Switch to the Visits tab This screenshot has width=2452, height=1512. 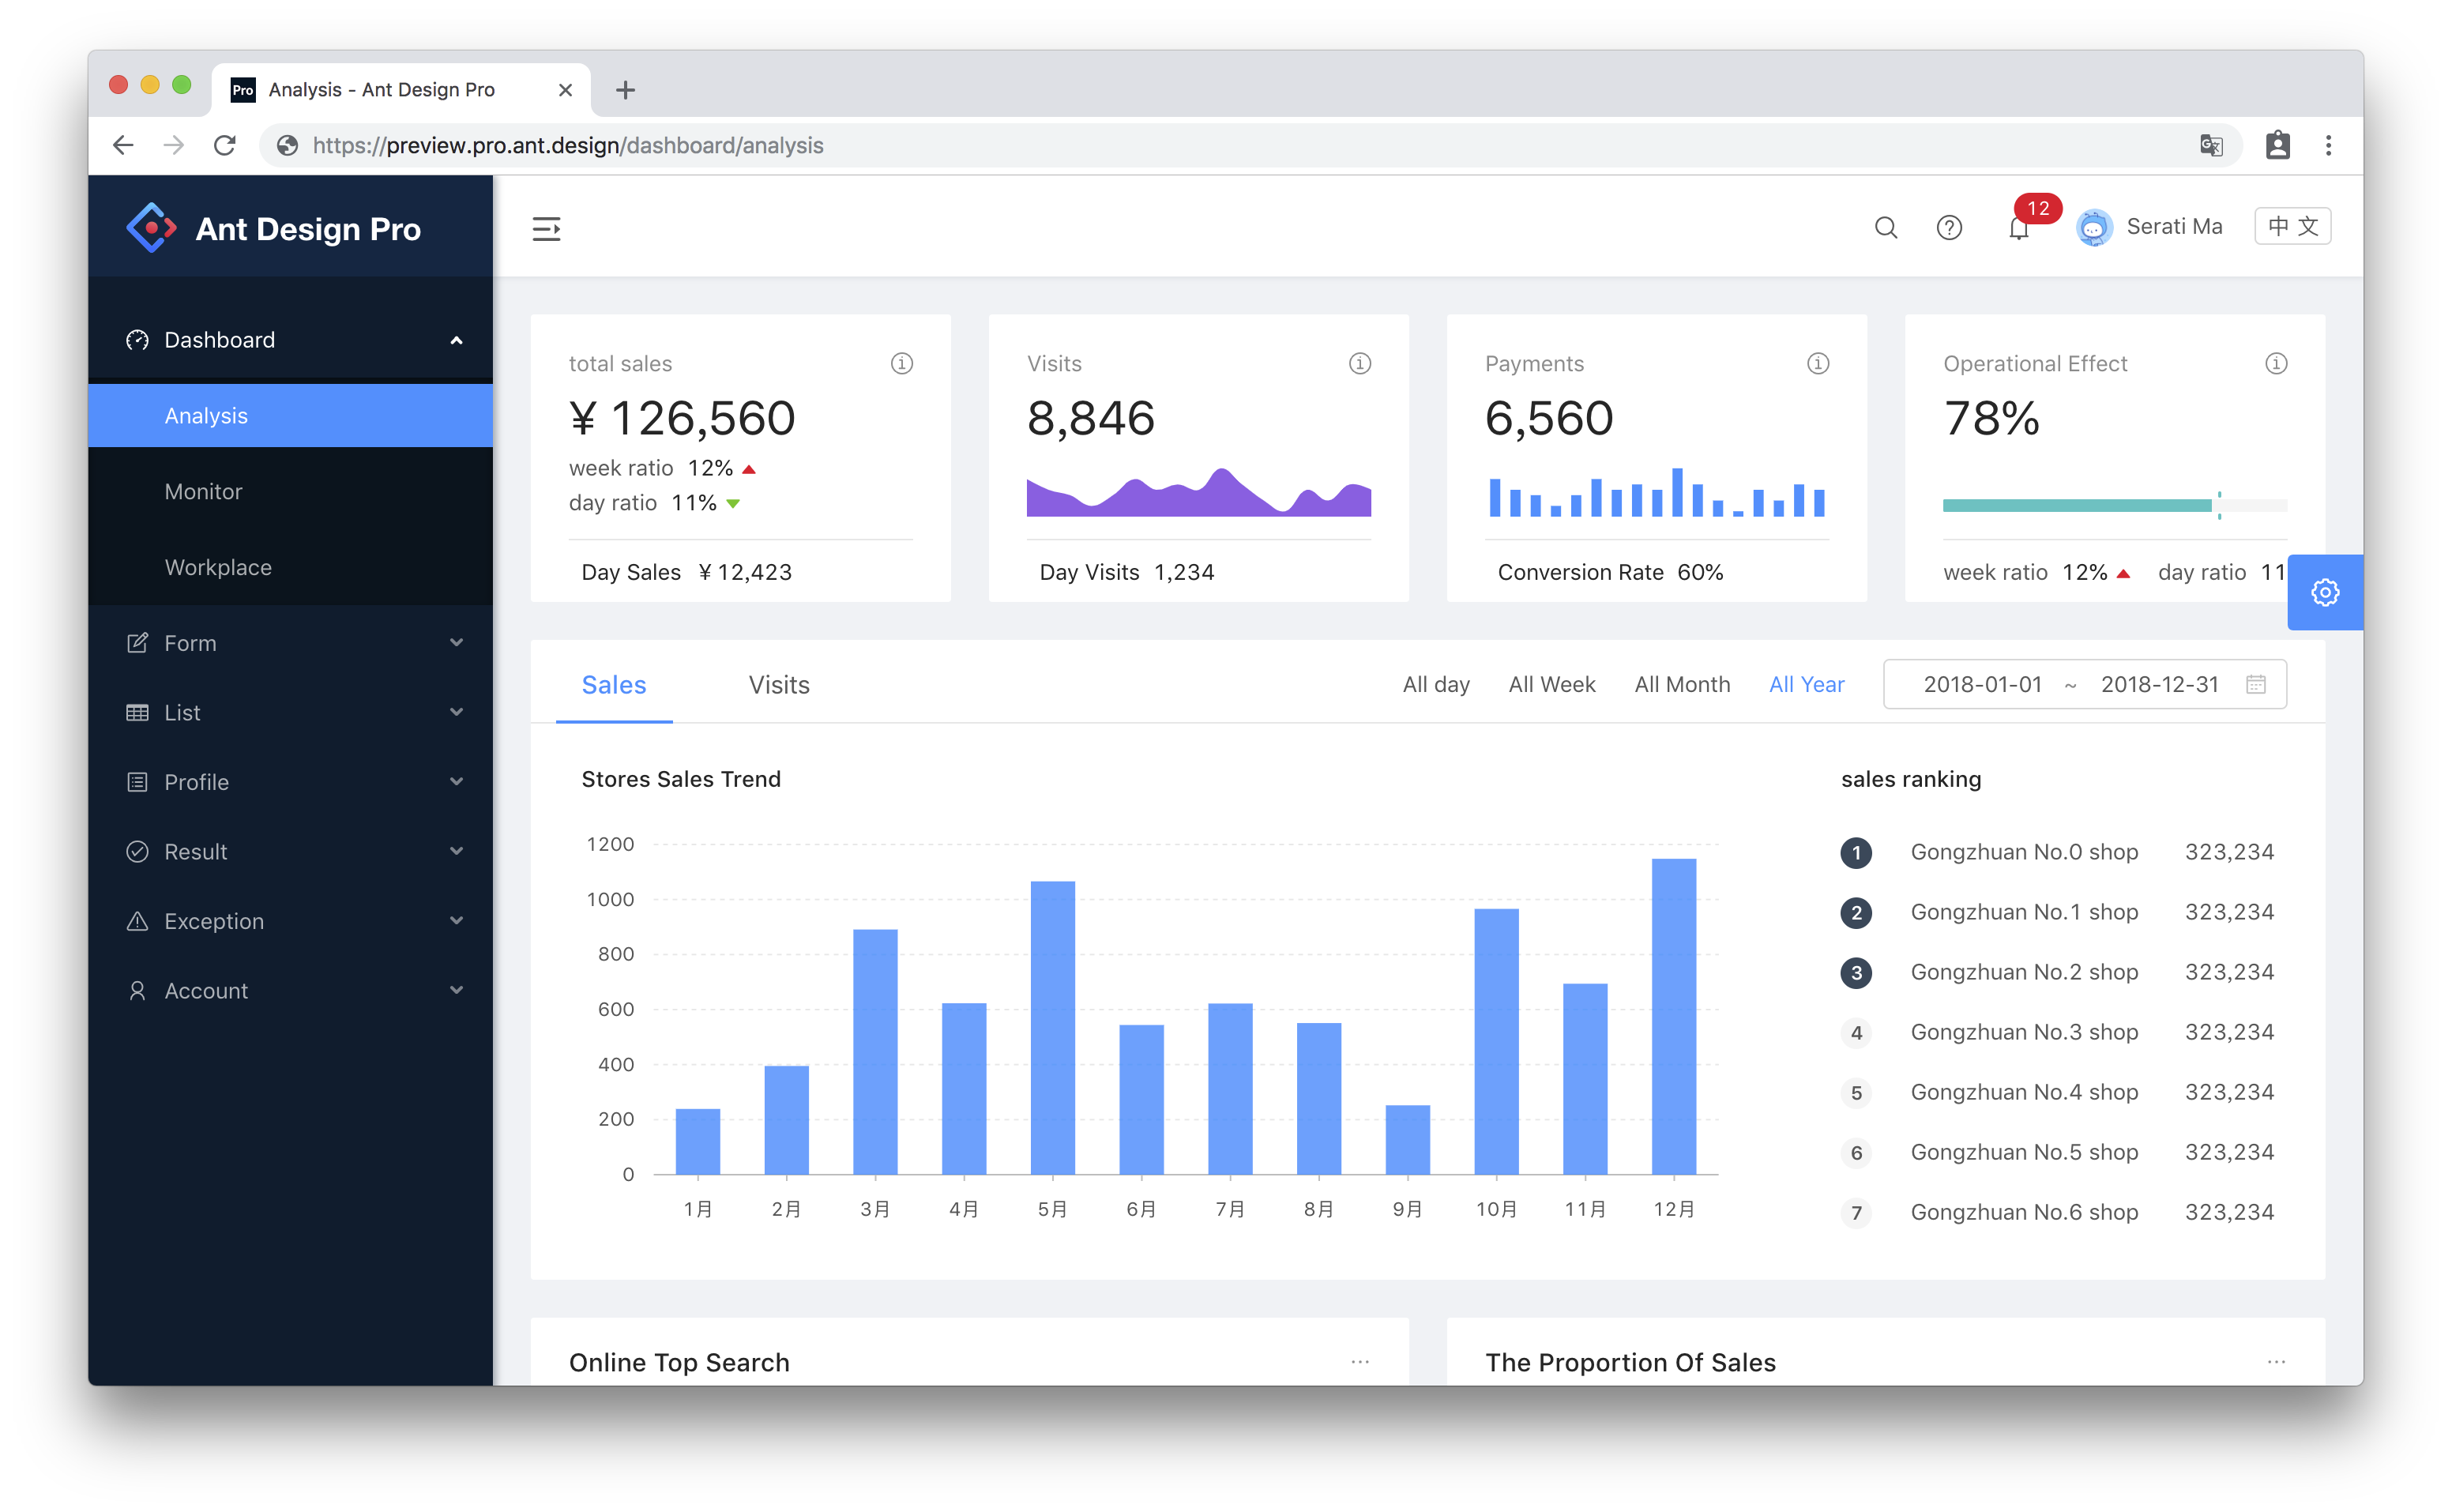pyautogui.click(x=777, y=683)
